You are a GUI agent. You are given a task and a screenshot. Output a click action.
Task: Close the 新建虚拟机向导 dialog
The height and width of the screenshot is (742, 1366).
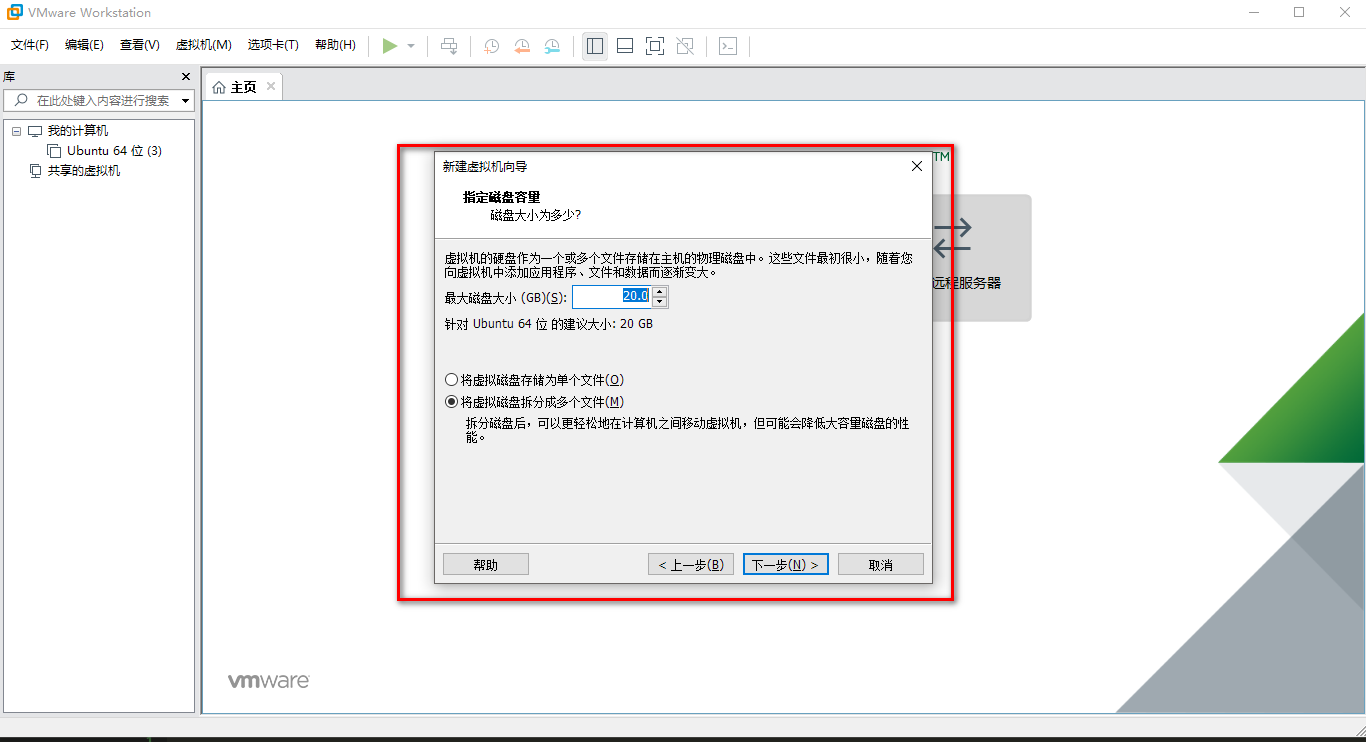pyautogui.click(x=917, y=166)
